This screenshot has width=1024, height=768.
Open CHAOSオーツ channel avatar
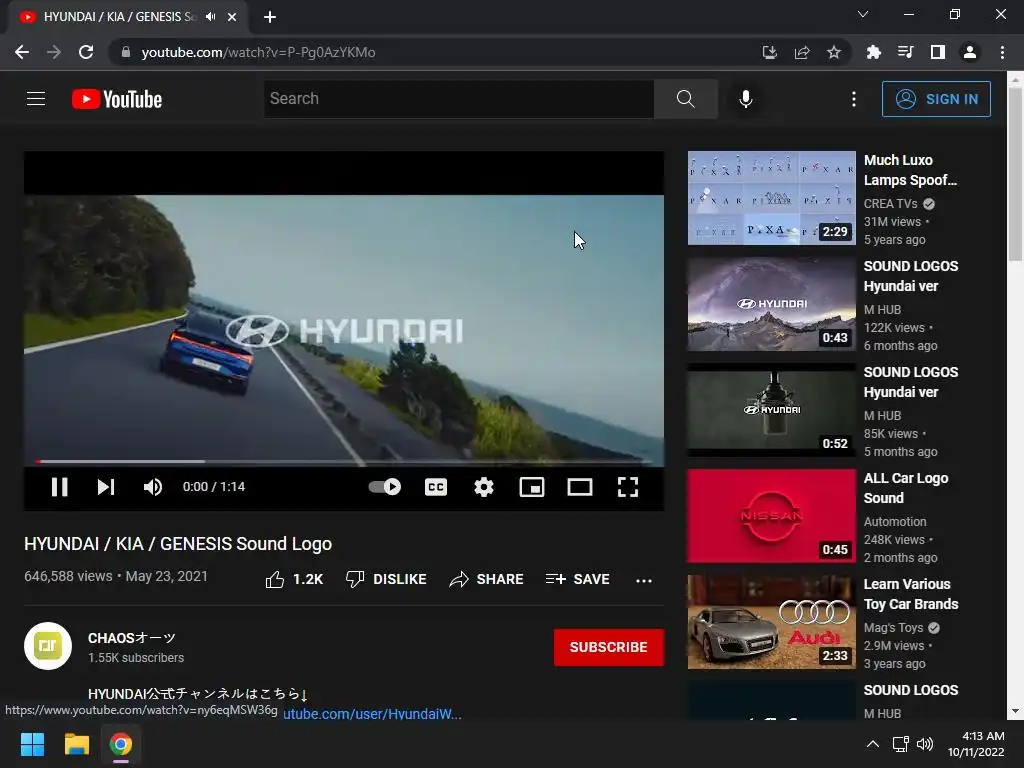coord(48,646)
